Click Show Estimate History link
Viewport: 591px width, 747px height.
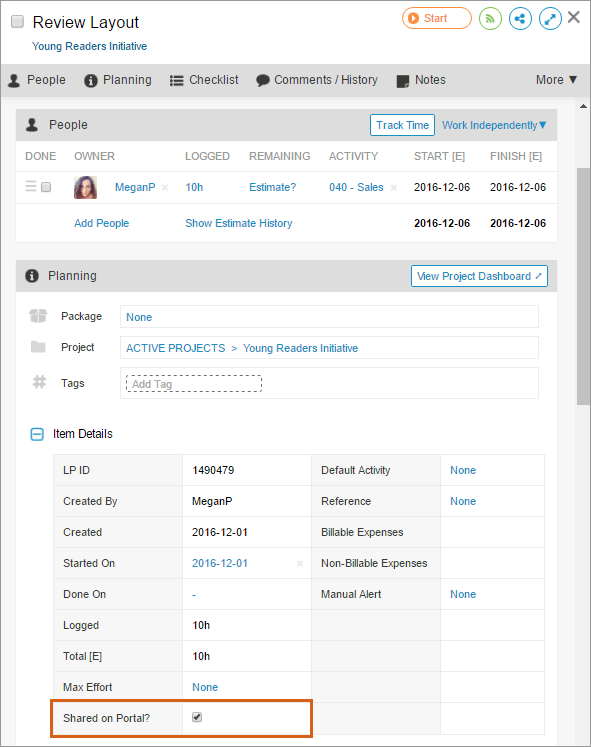[239, 223]
